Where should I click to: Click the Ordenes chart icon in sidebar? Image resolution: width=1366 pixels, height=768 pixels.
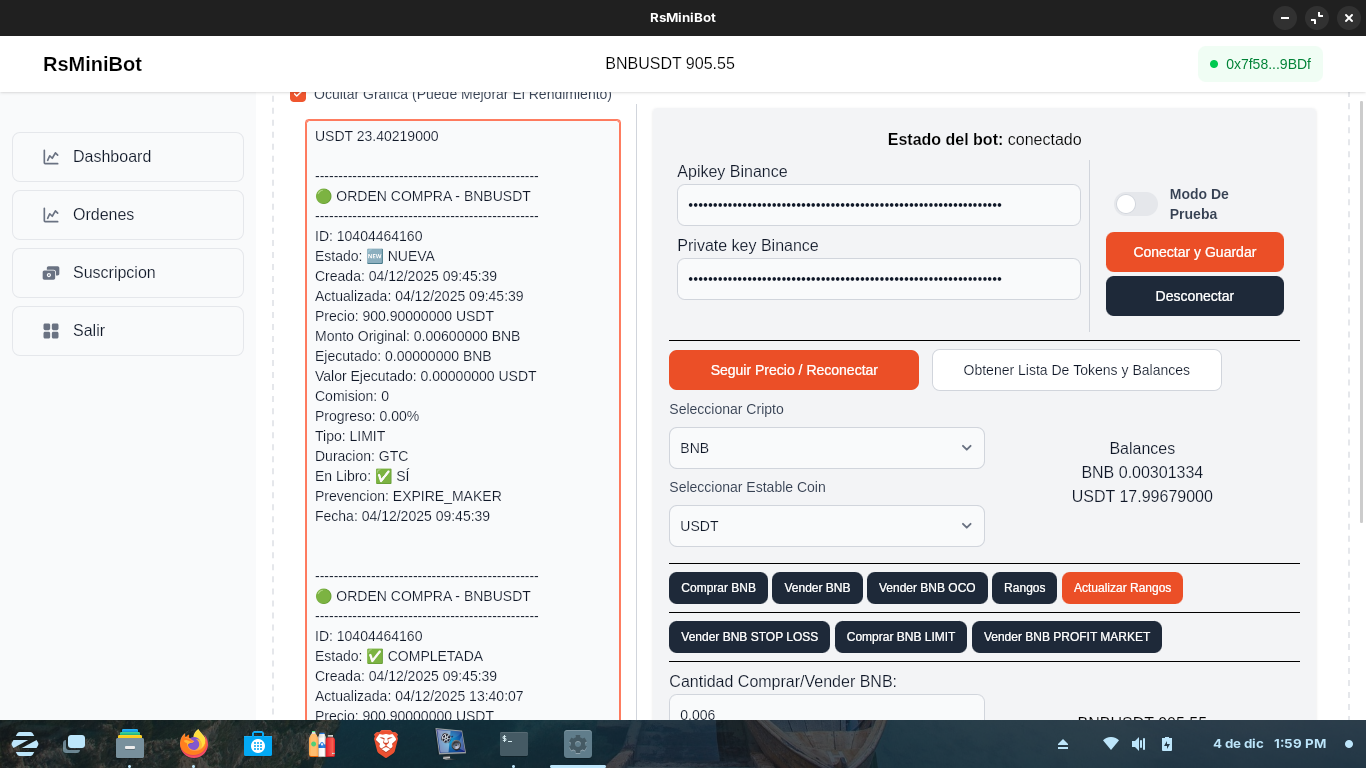tap(51, 215)
